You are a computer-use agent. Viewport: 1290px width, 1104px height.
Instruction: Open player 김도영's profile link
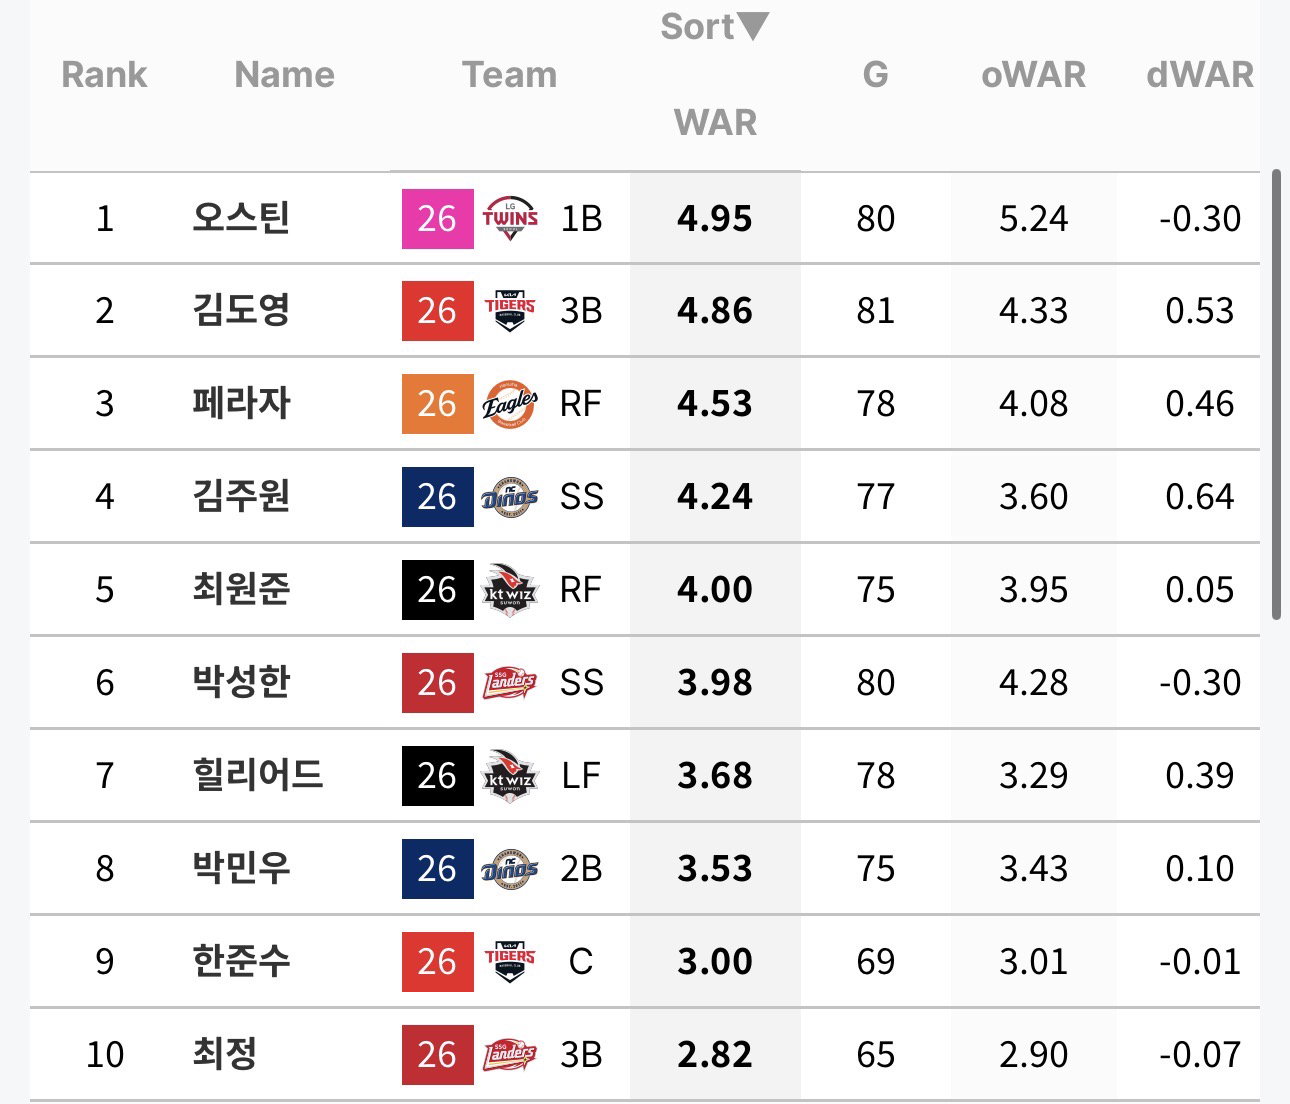(x=241, y=310)
